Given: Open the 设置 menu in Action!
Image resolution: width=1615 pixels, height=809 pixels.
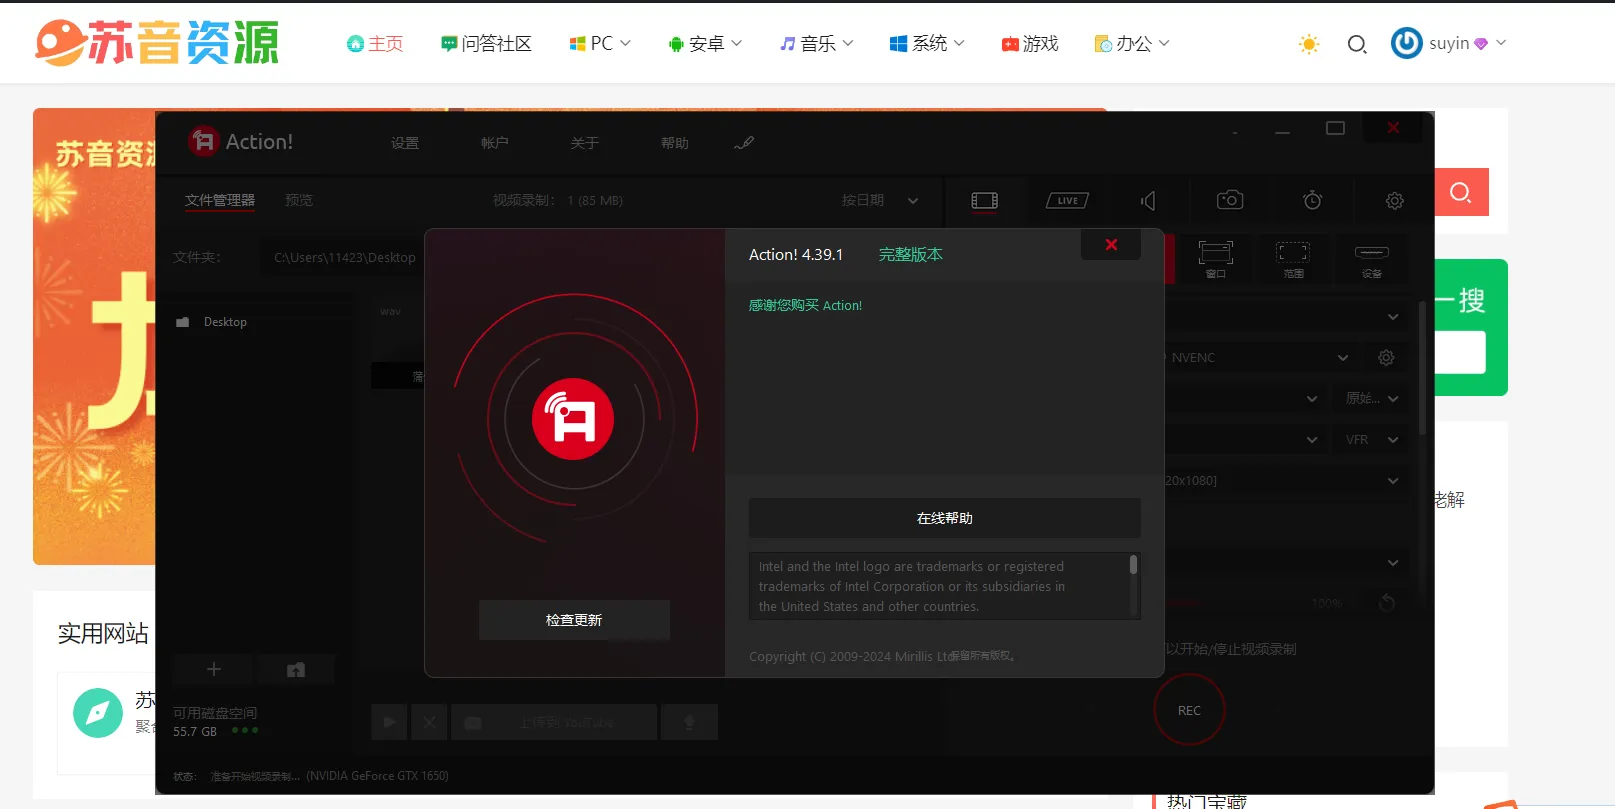Looking at the screenshot, I should [x=405, y=143].
